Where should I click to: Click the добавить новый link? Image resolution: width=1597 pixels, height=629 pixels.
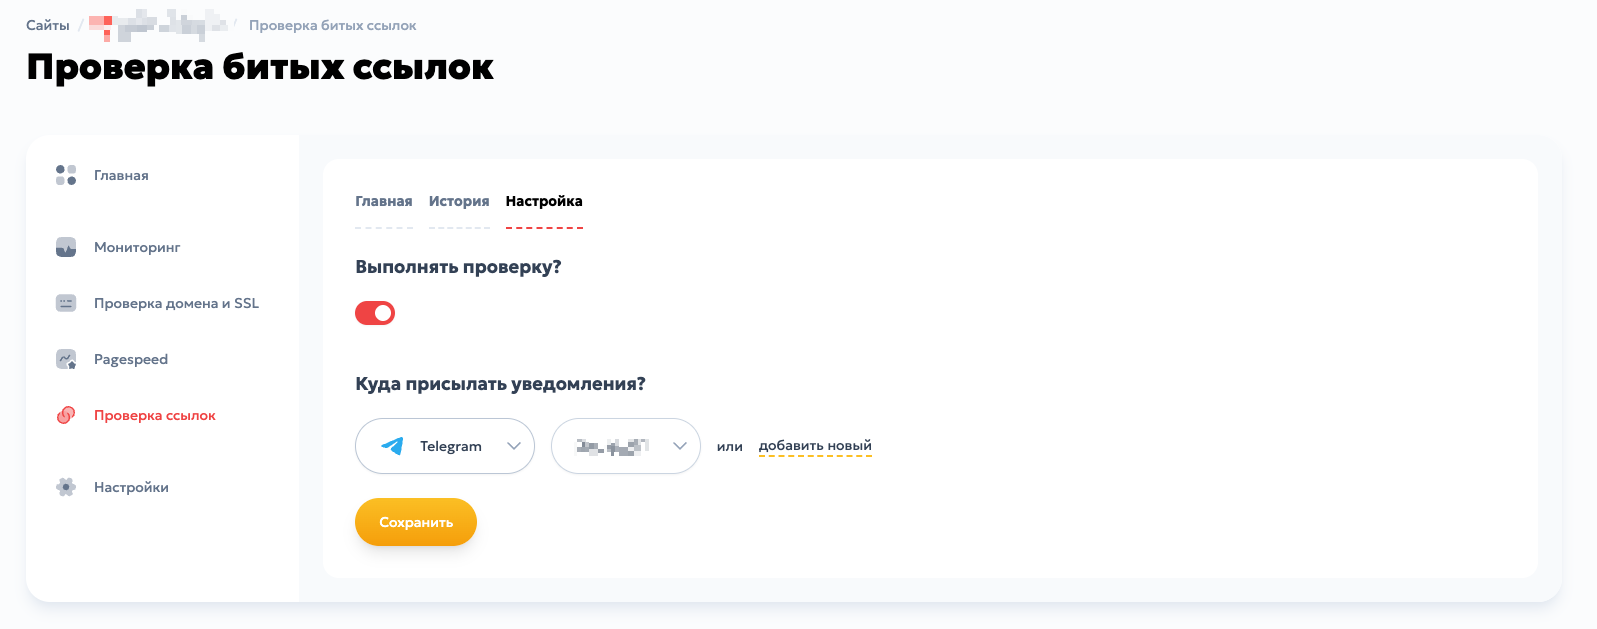click(x=815, y=446)
